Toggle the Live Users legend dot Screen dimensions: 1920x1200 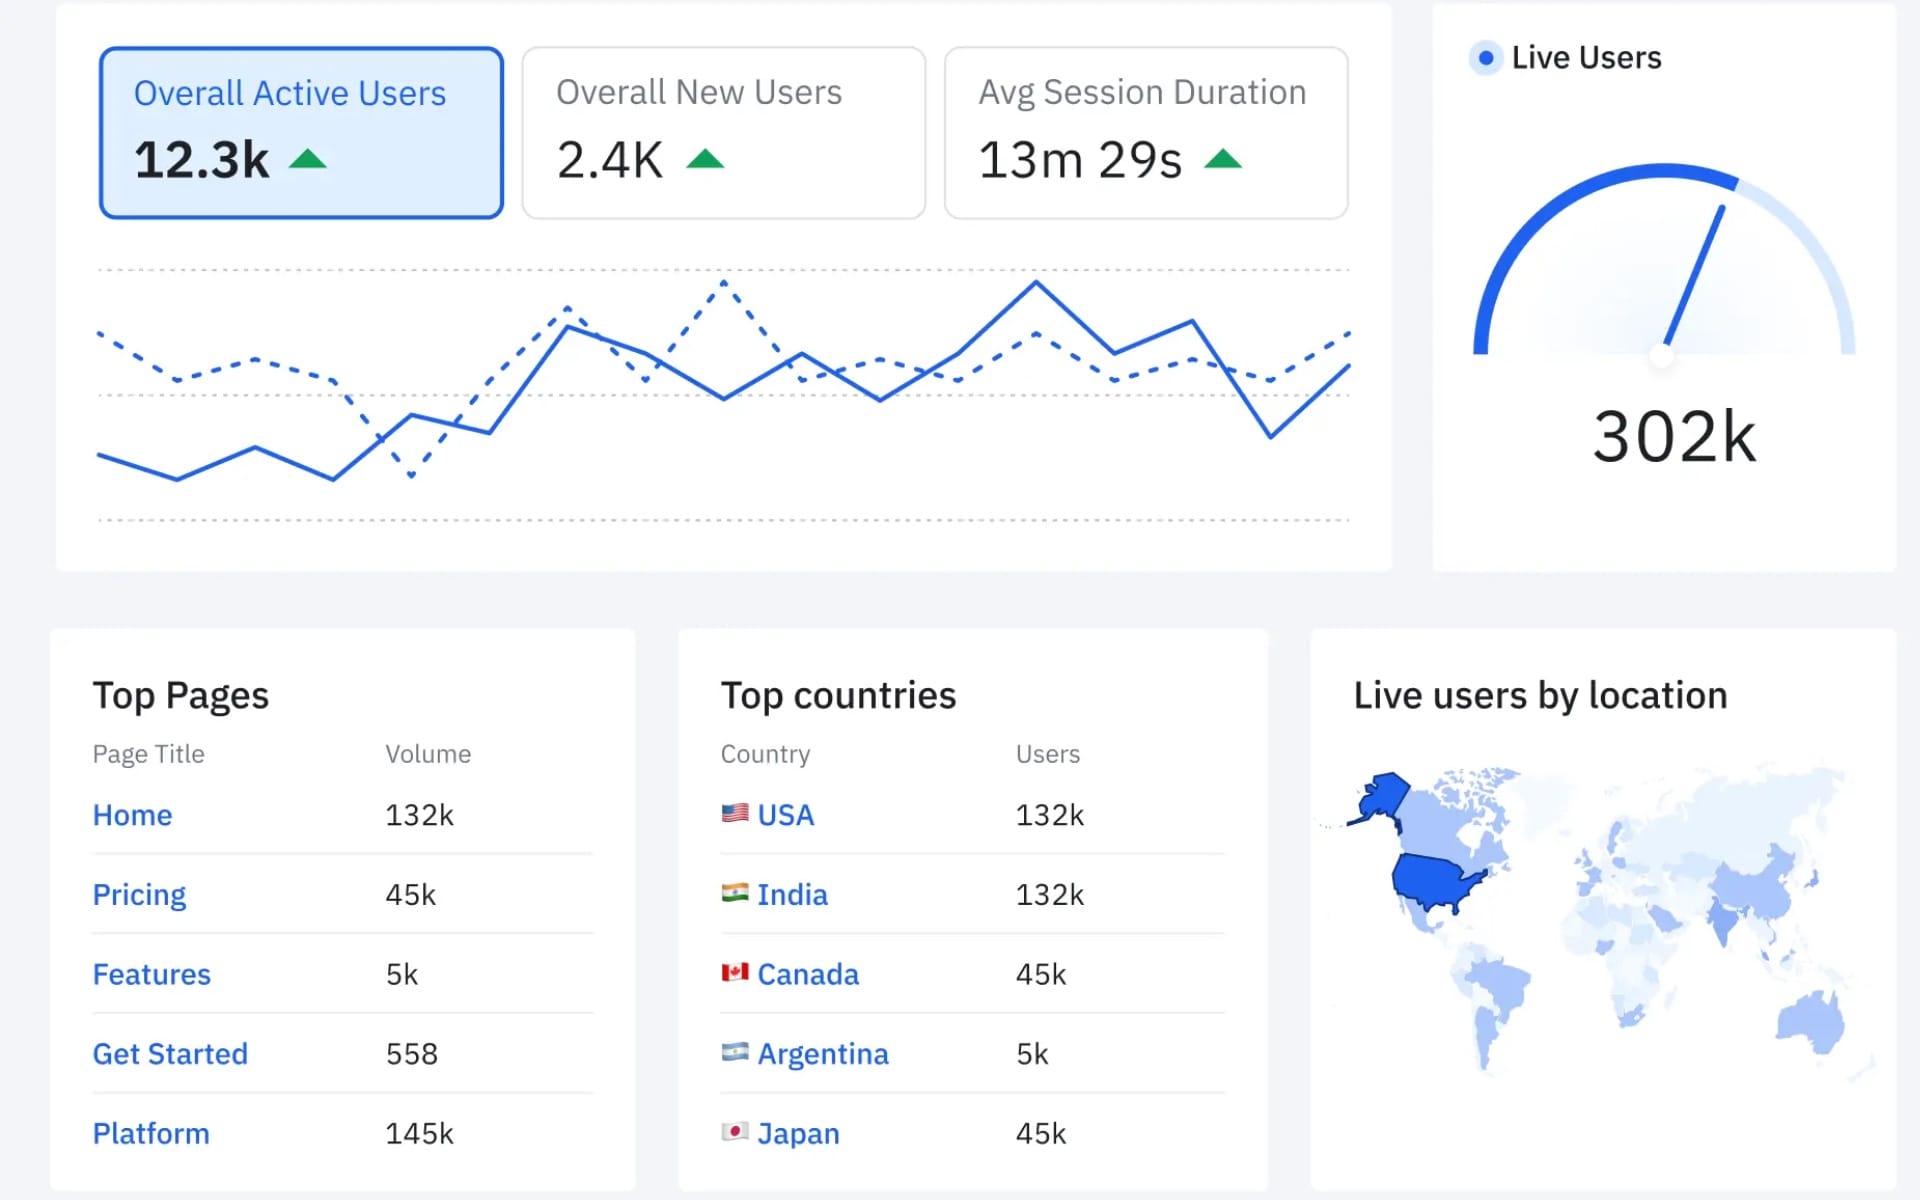(x=1485, y=57)
